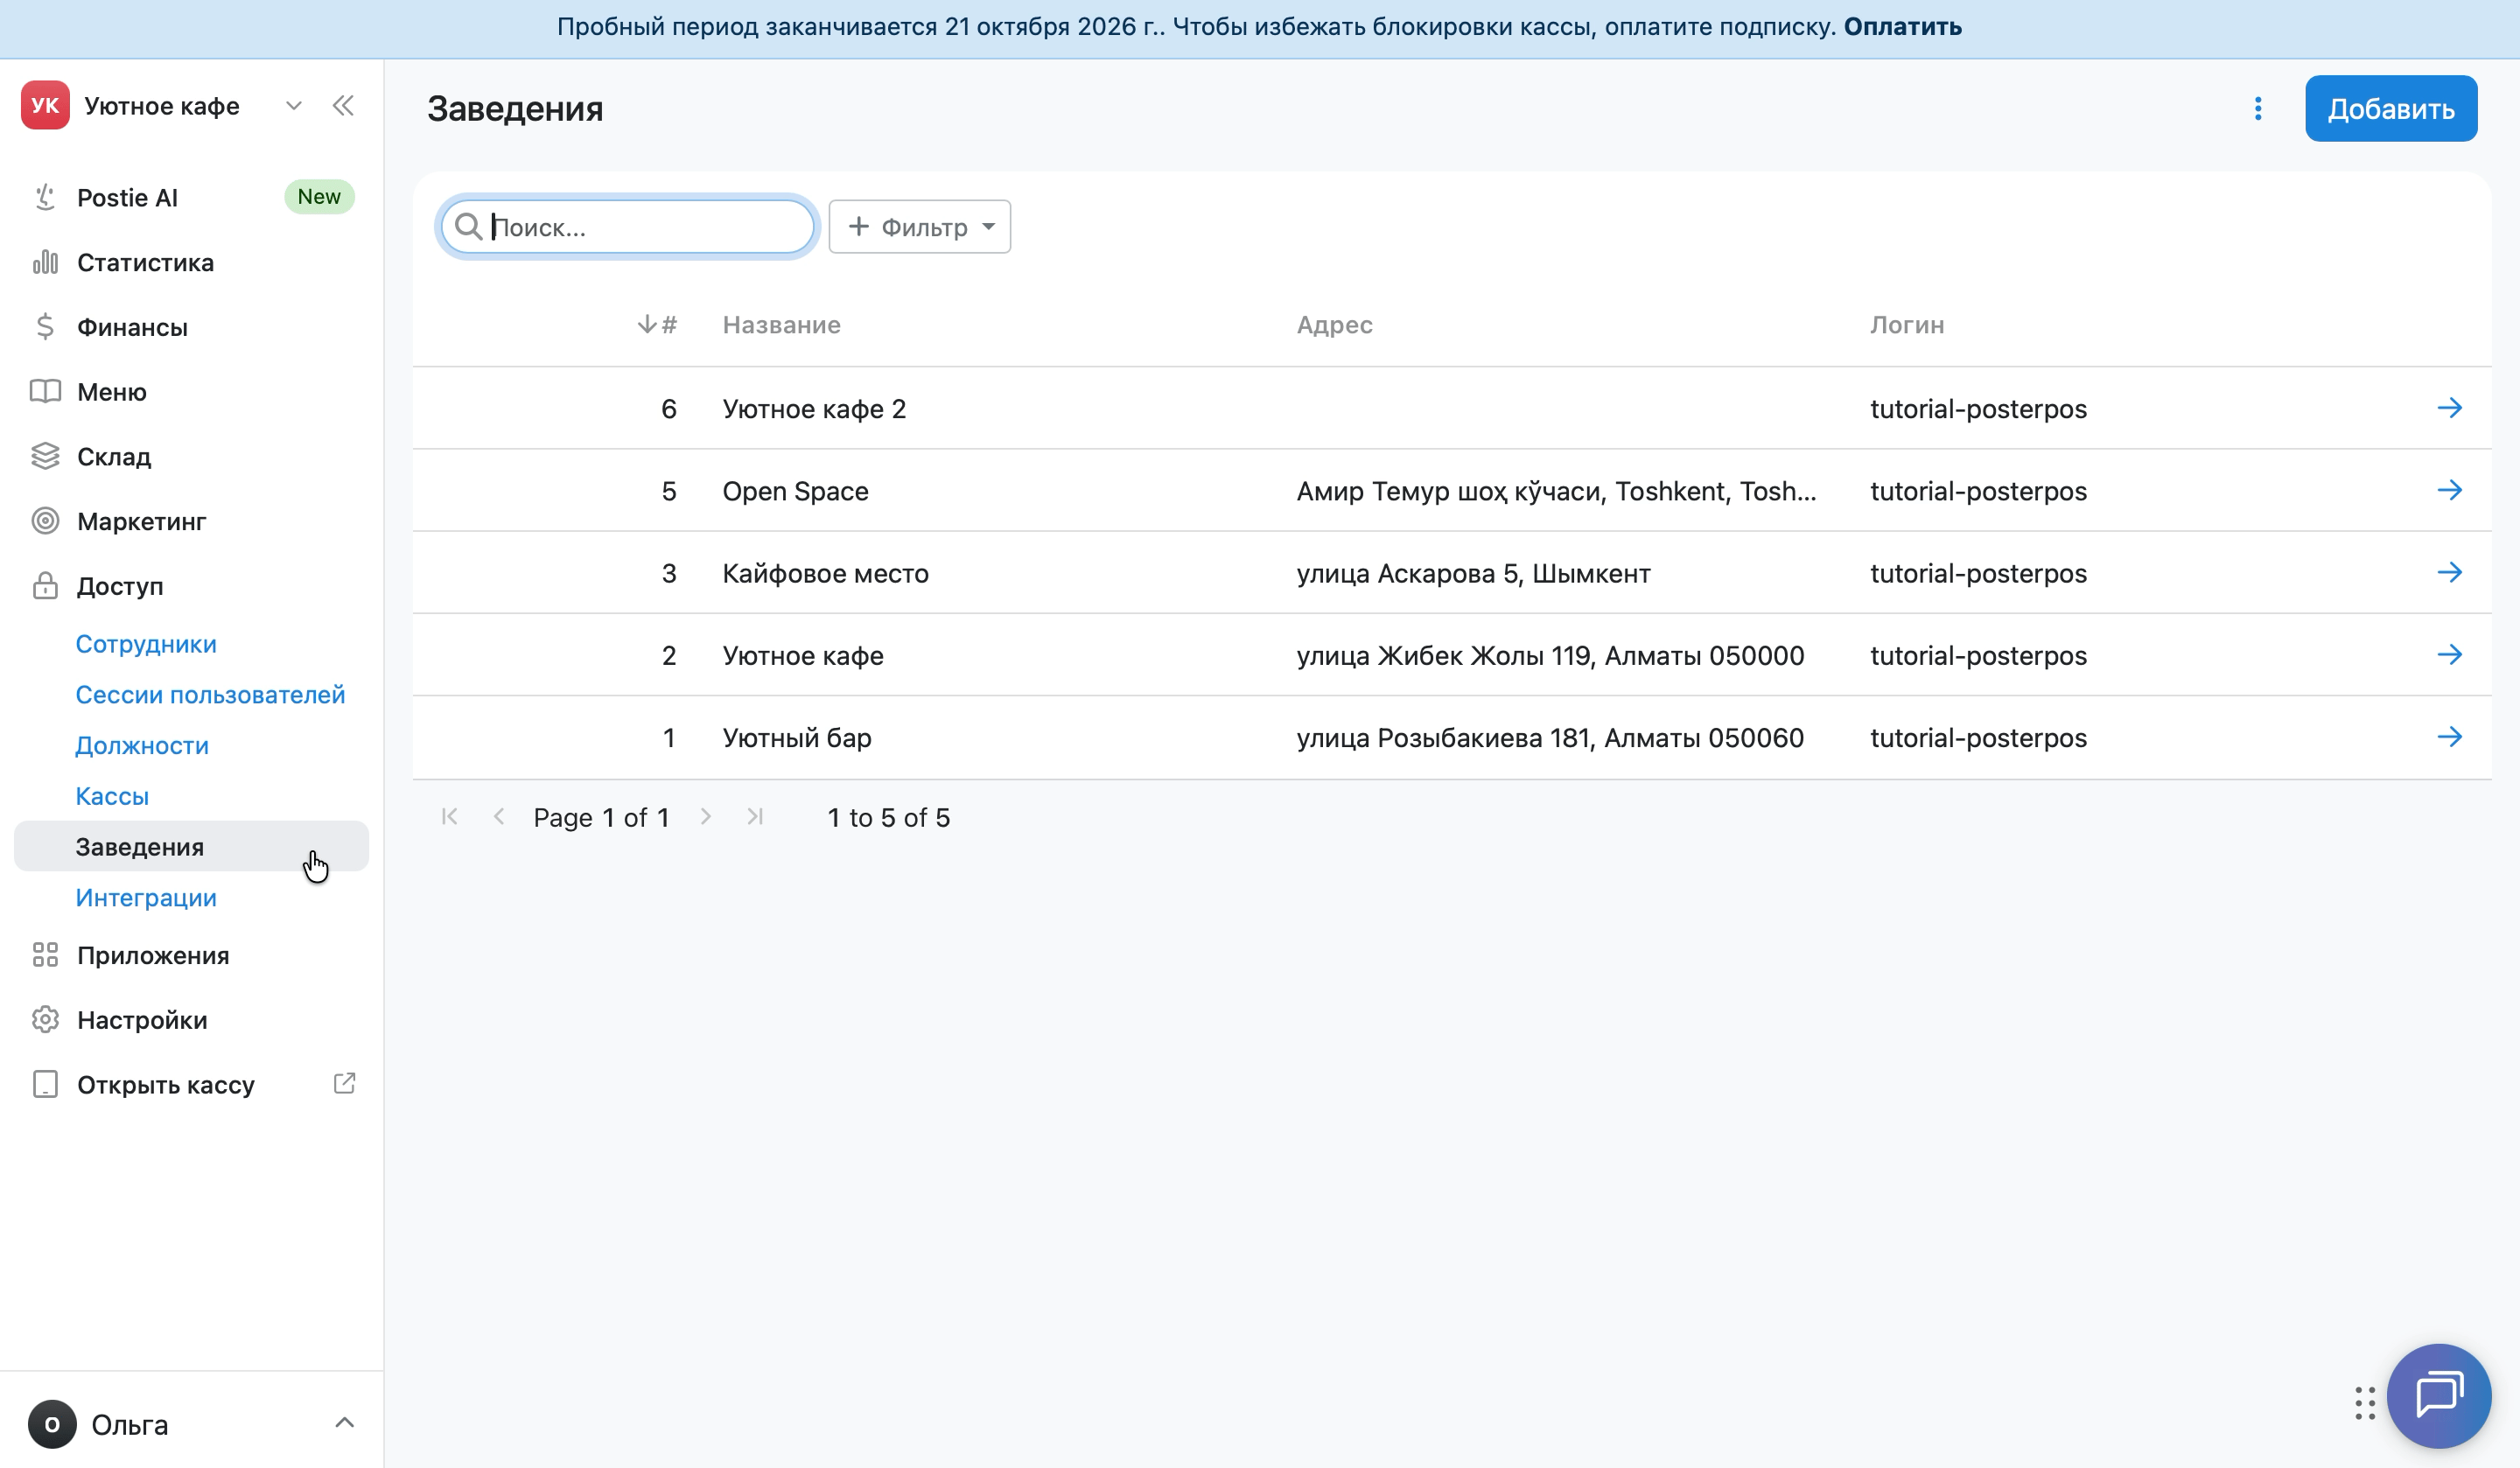
Task: Click the grip dots beside chat button
Action: pyautogui.click(x=2365, y=1402)
